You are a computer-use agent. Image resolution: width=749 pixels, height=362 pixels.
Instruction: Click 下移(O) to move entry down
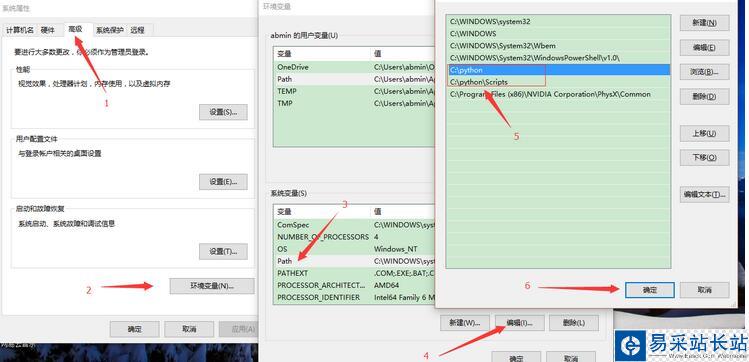pyautogui.click(x=705, y=158)
